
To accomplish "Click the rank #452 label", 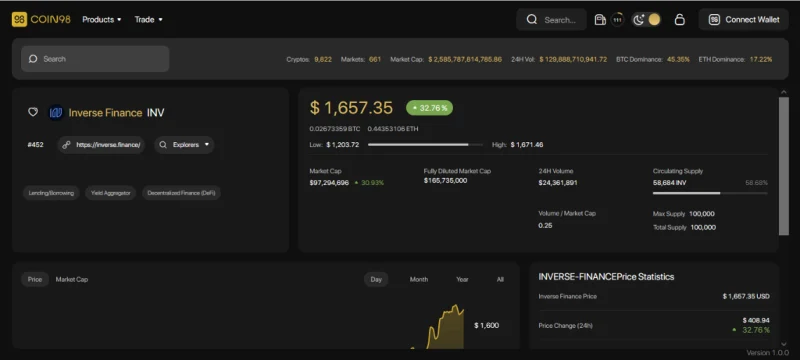I will [35, 145].
